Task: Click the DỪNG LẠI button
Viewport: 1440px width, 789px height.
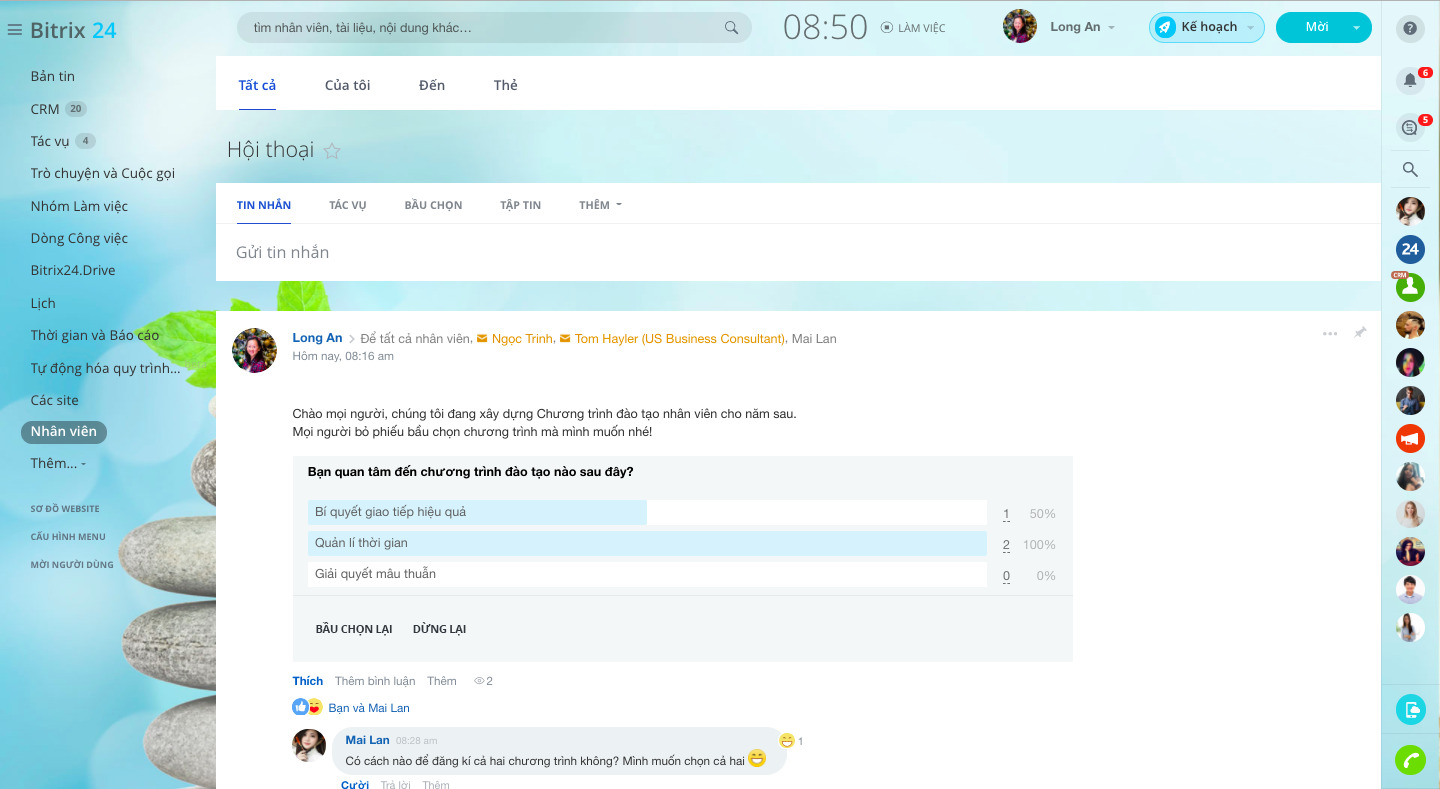Action: [x=439, y=629]
